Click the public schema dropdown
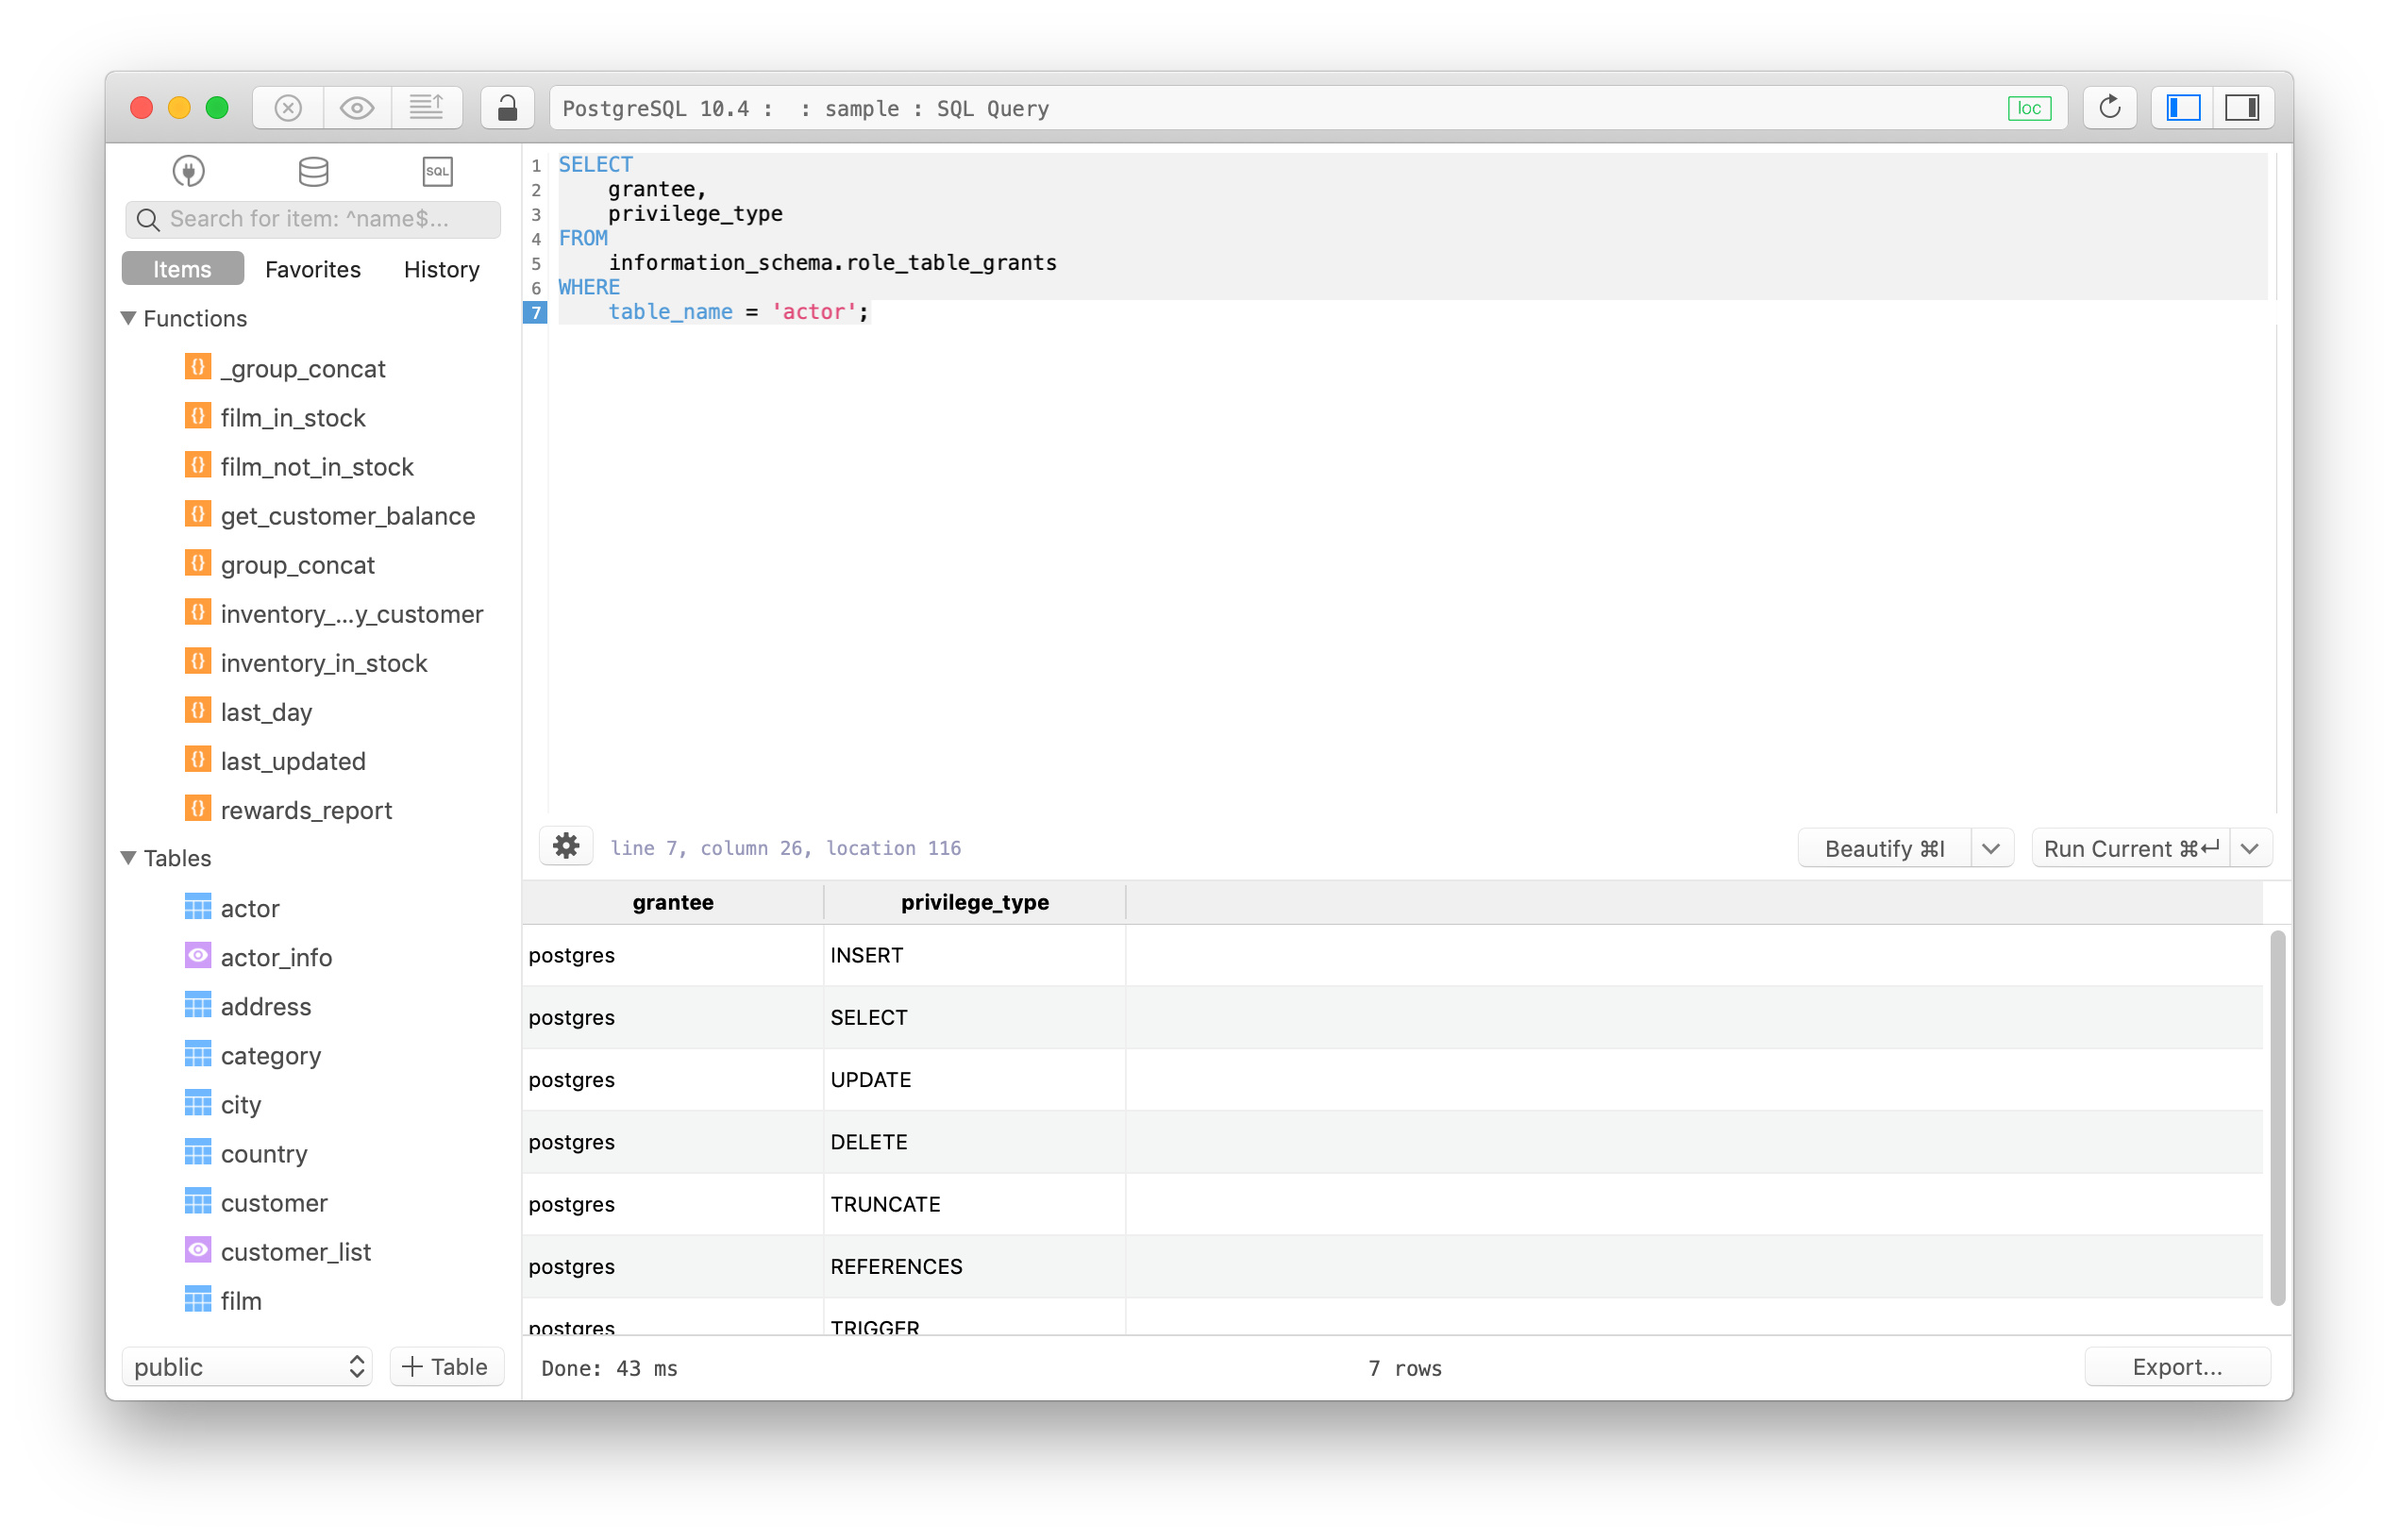Screen dimensions: 2399x1540 250,1367
